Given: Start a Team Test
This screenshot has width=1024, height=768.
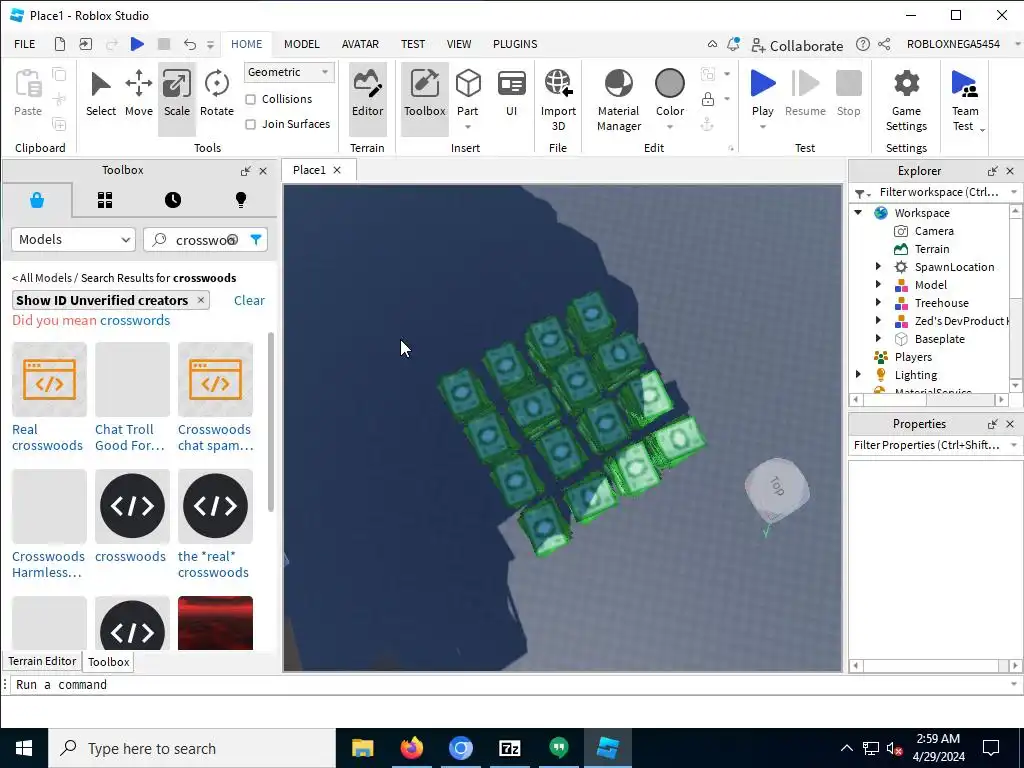Looking at the screenshot, I should click(x=965, y=99).
